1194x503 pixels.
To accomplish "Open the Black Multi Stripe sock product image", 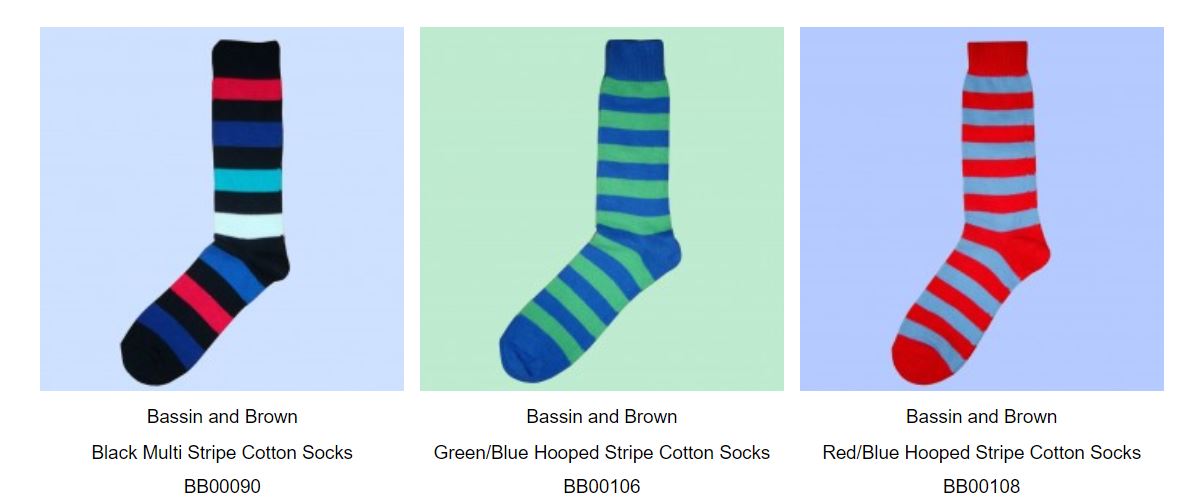I will (x=222, y=209).
